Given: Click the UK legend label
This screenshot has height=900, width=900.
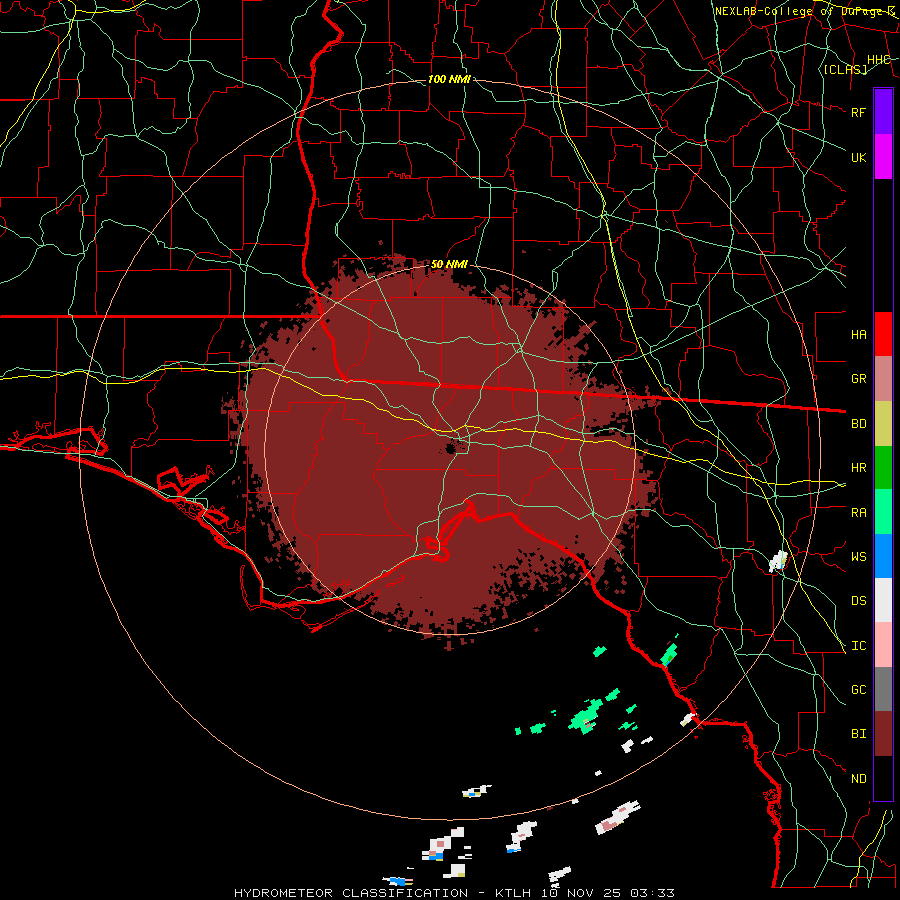Looking at the screenshot, I should click(858, 157).
